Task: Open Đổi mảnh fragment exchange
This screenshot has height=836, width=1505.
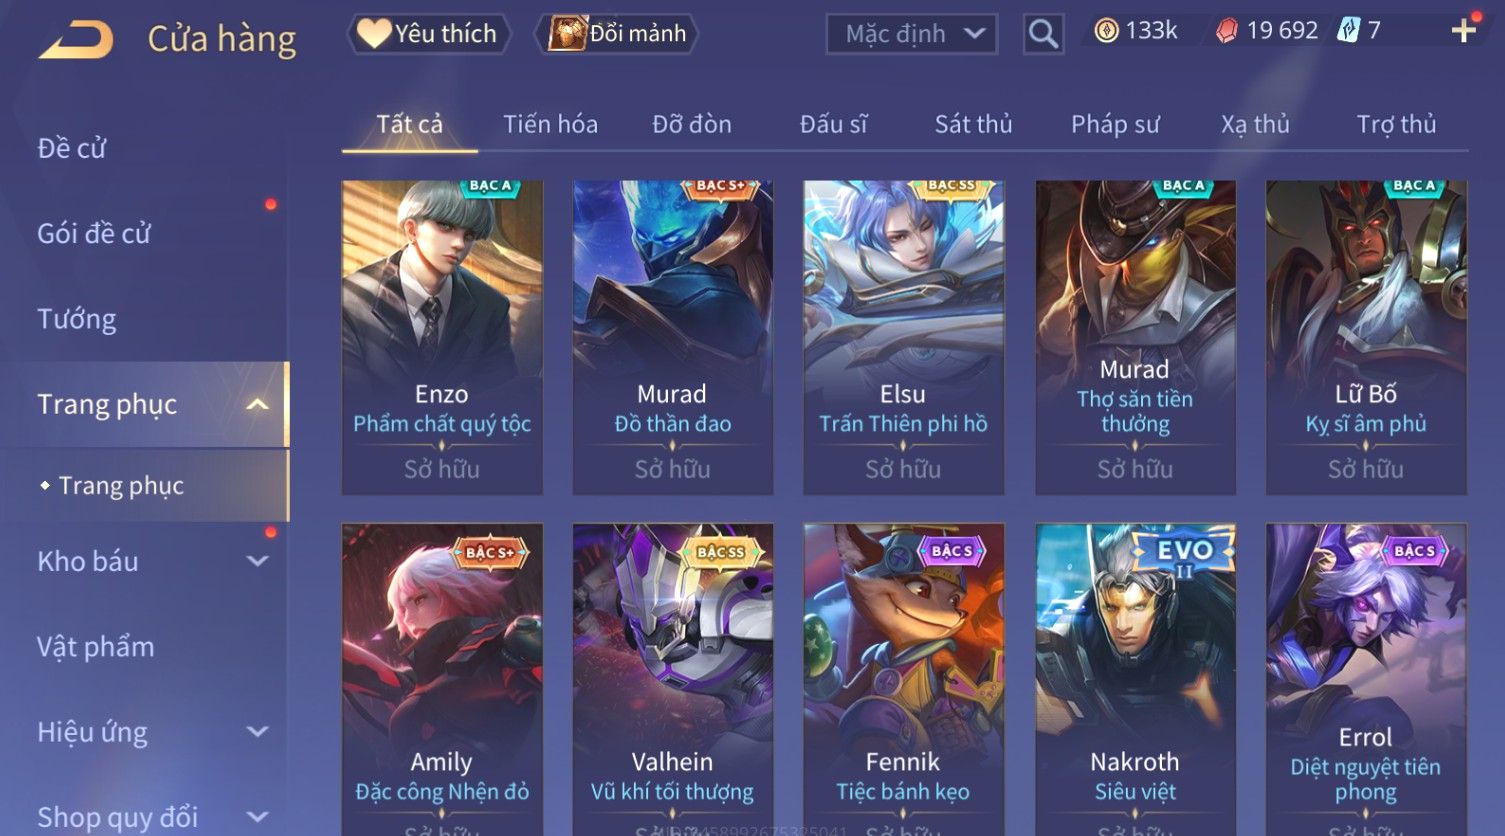Action: [617, 34]
